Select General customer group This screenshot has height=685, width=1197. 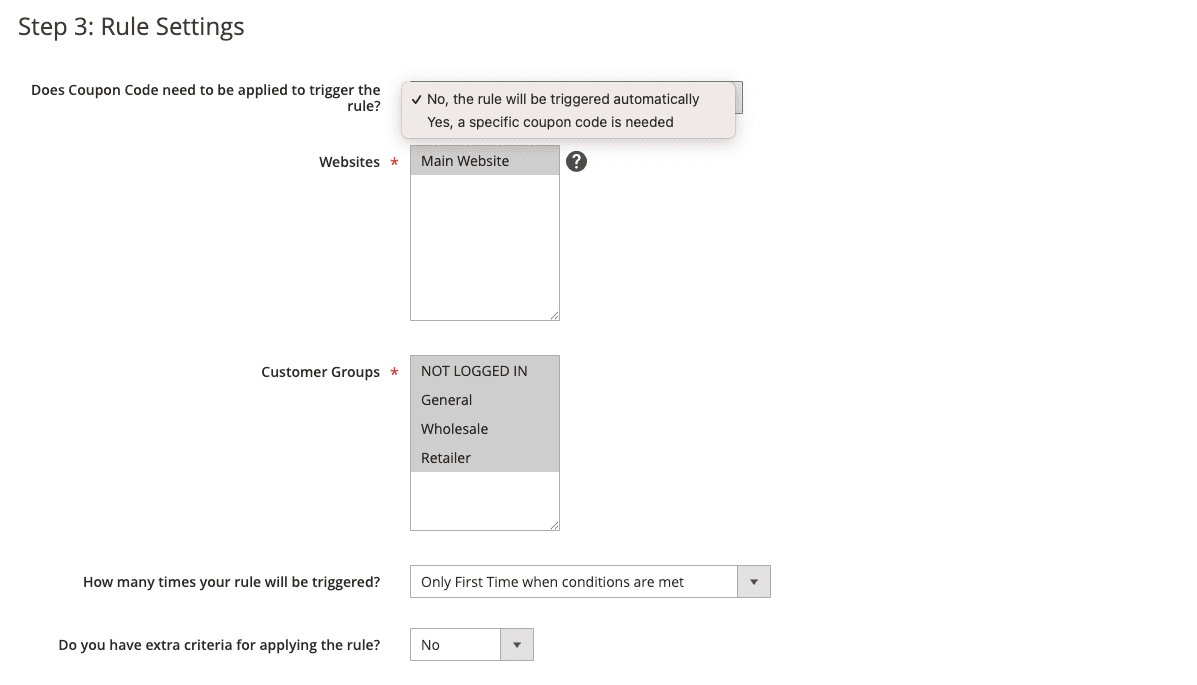485,400
